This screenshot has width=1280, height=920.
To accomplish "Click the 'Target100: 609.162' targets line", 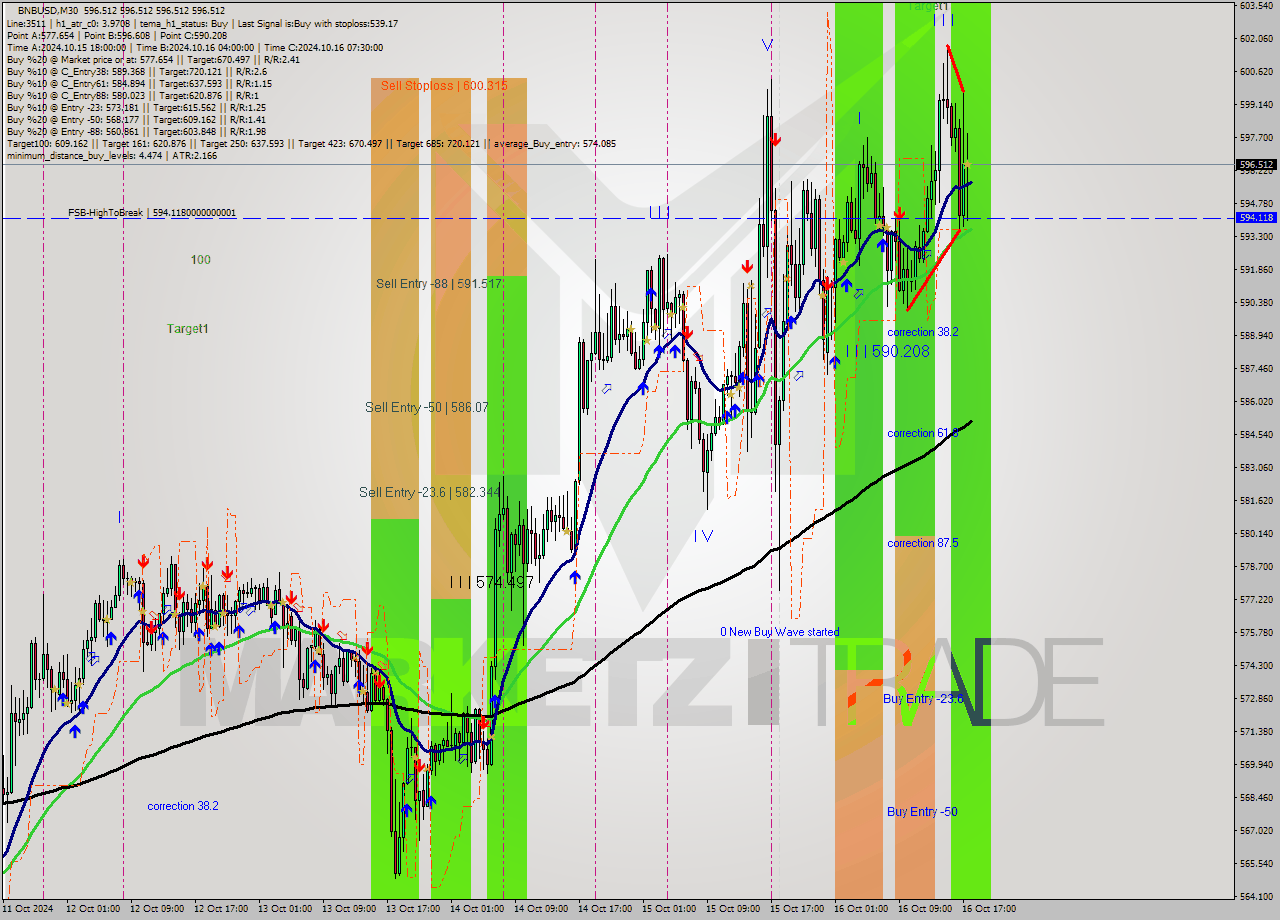I will (310, 143).
